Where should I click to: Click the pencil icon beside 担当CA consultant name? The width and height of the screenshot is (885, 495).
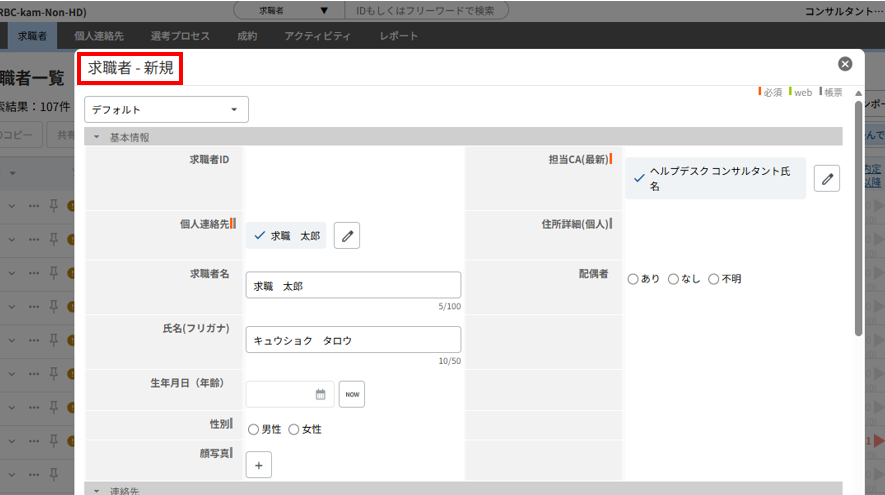pyautogui.click(x=827, y=178)
